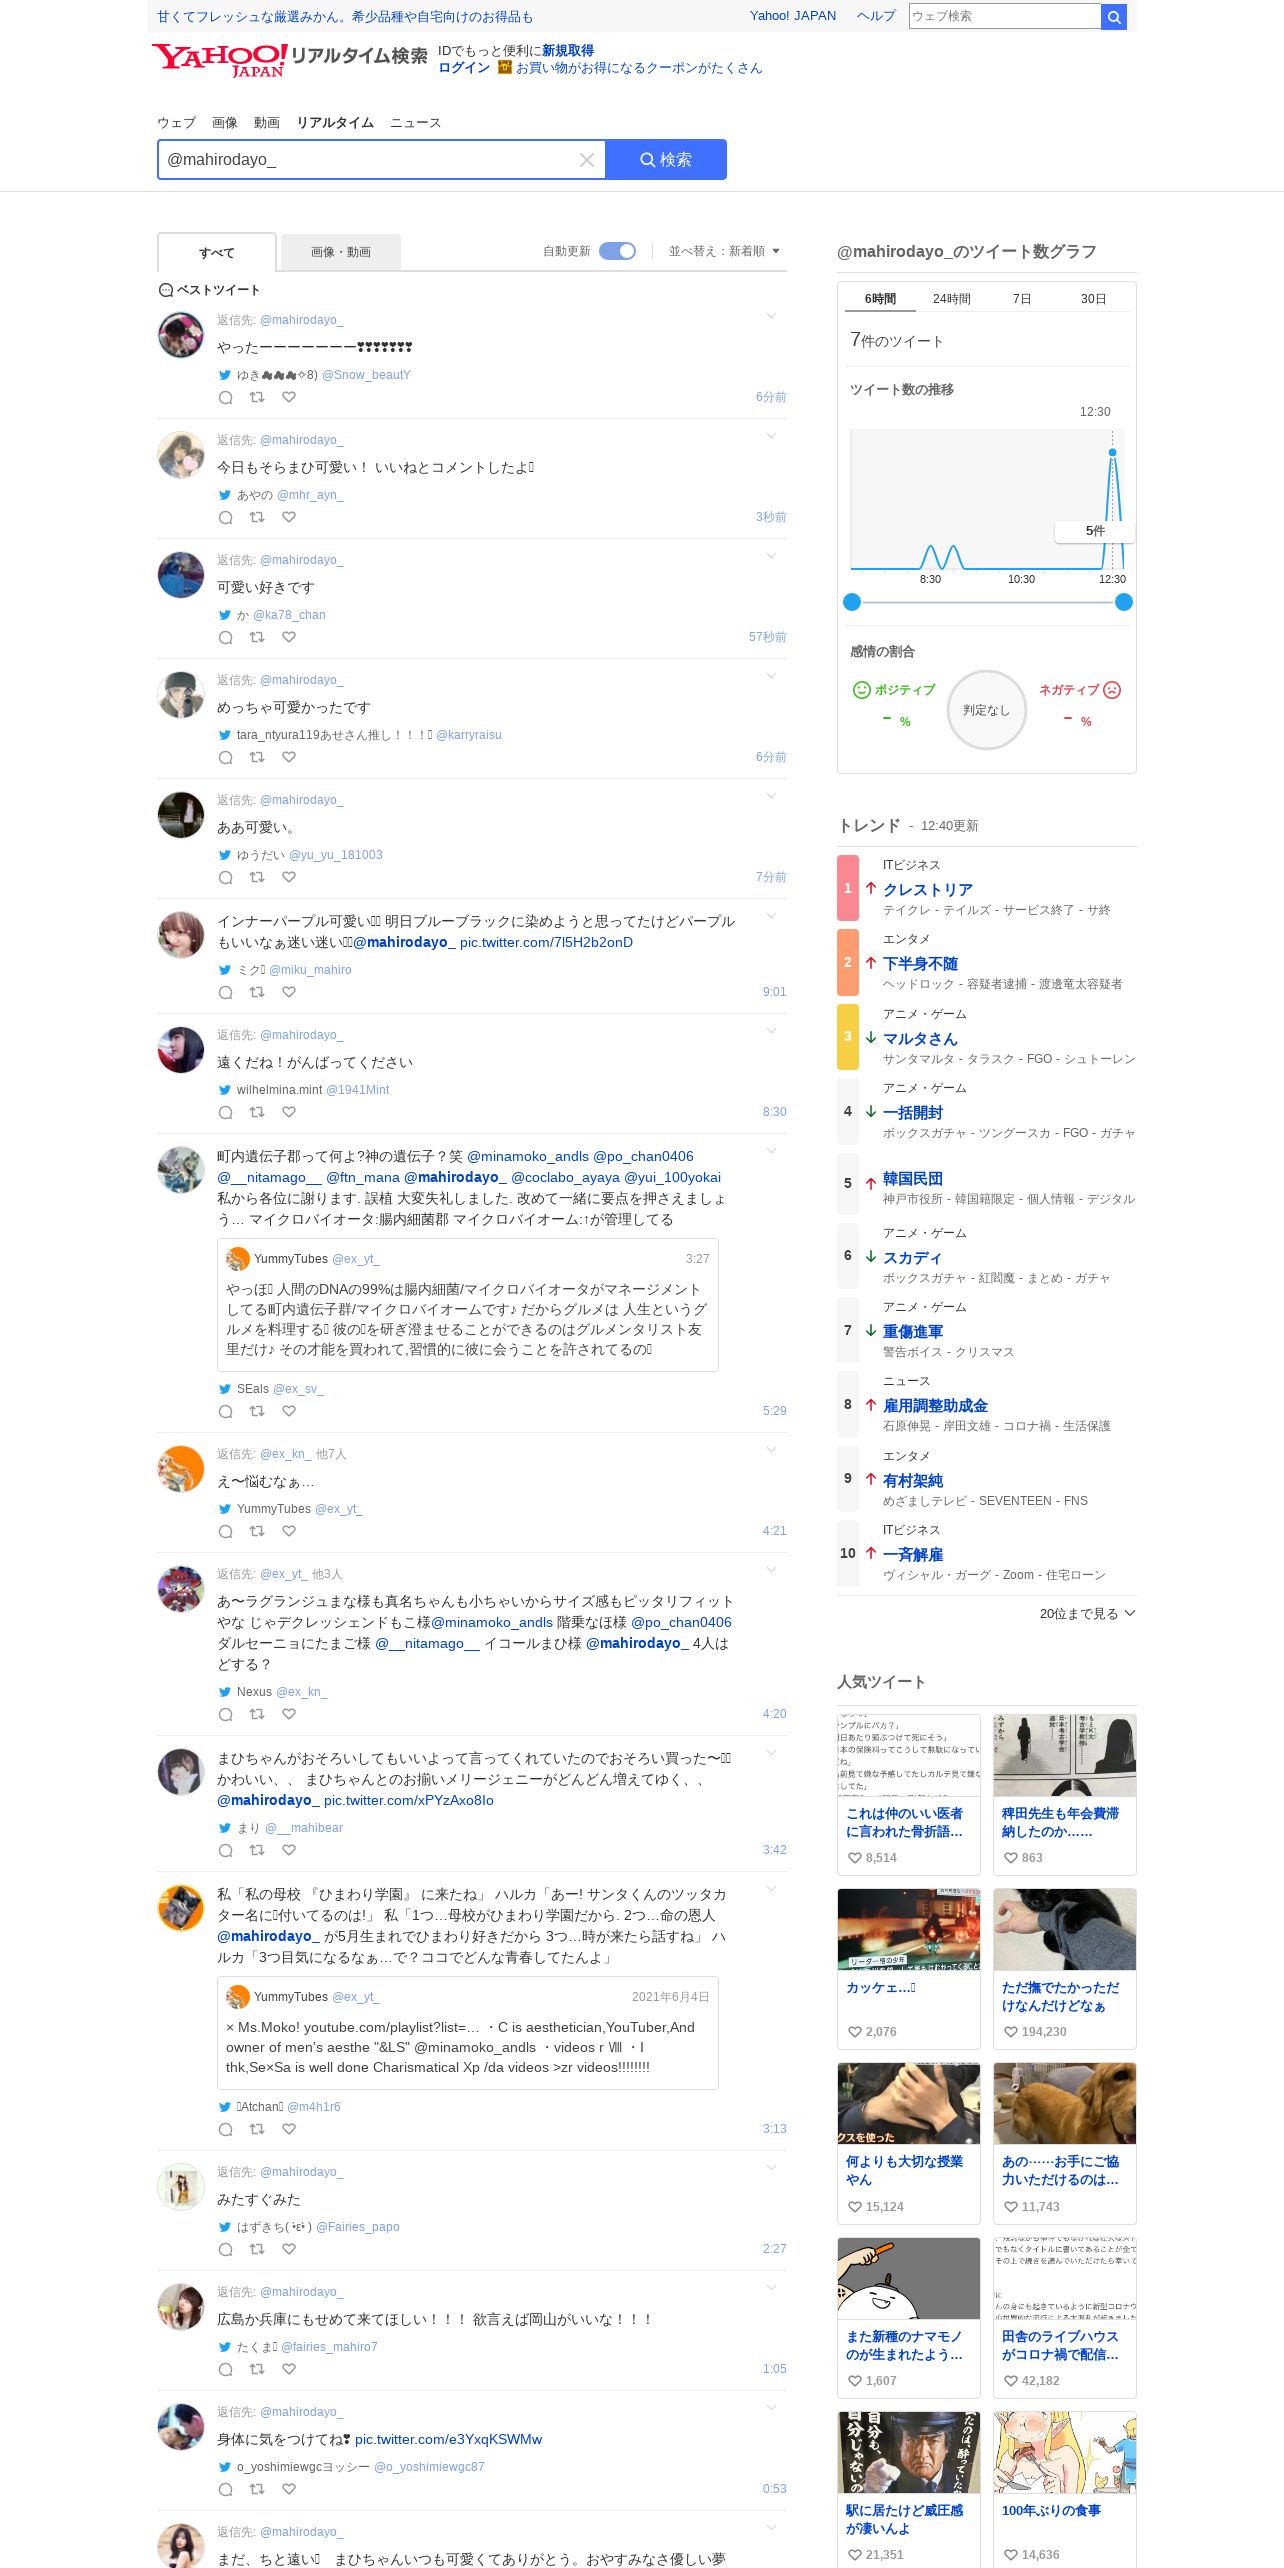Click the 12:30 peak point on graph
This screenshot has height=2568, width=1284.
point(1112,453)
